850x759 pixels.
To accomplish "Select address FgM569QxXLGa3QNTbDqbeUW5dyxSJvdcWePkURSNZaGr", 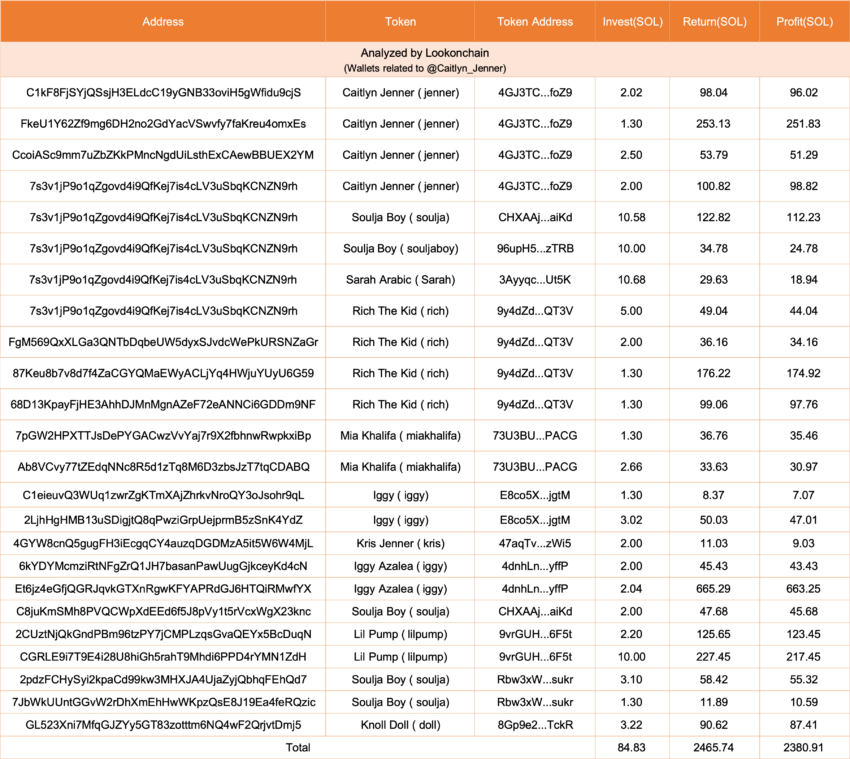I will (163, 342).
